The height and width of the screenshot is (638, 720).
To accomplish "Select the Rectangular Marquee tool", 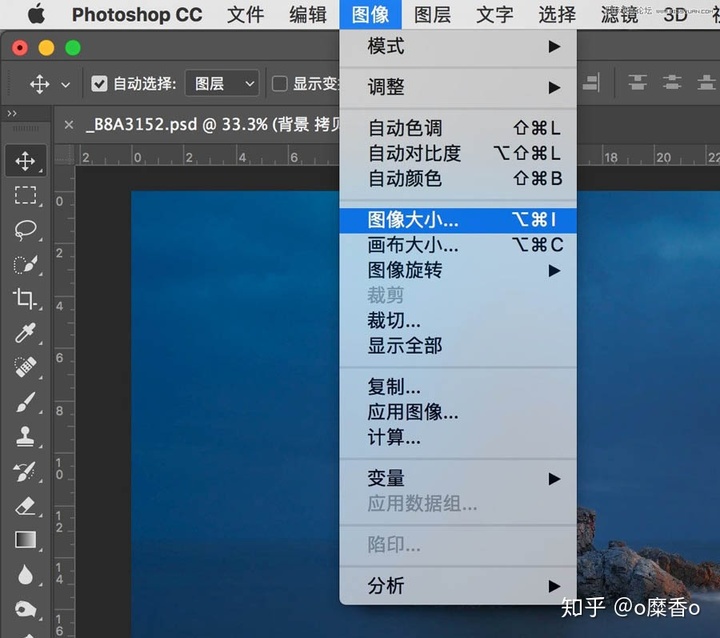I will tap(25, 195).
